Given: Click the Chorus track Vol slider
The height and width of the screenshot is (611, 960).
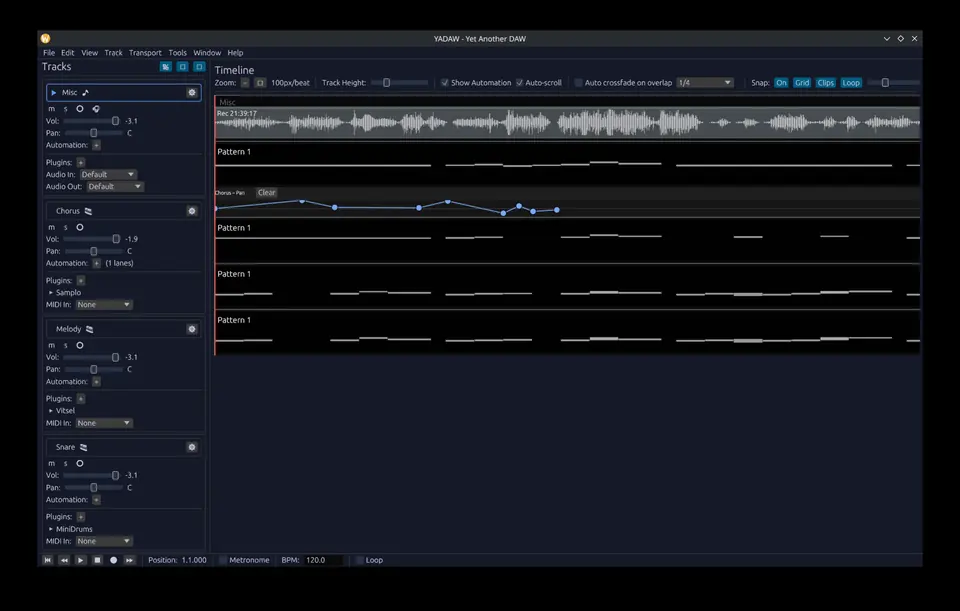Looking at the screenshot, I should coord(92,239).
